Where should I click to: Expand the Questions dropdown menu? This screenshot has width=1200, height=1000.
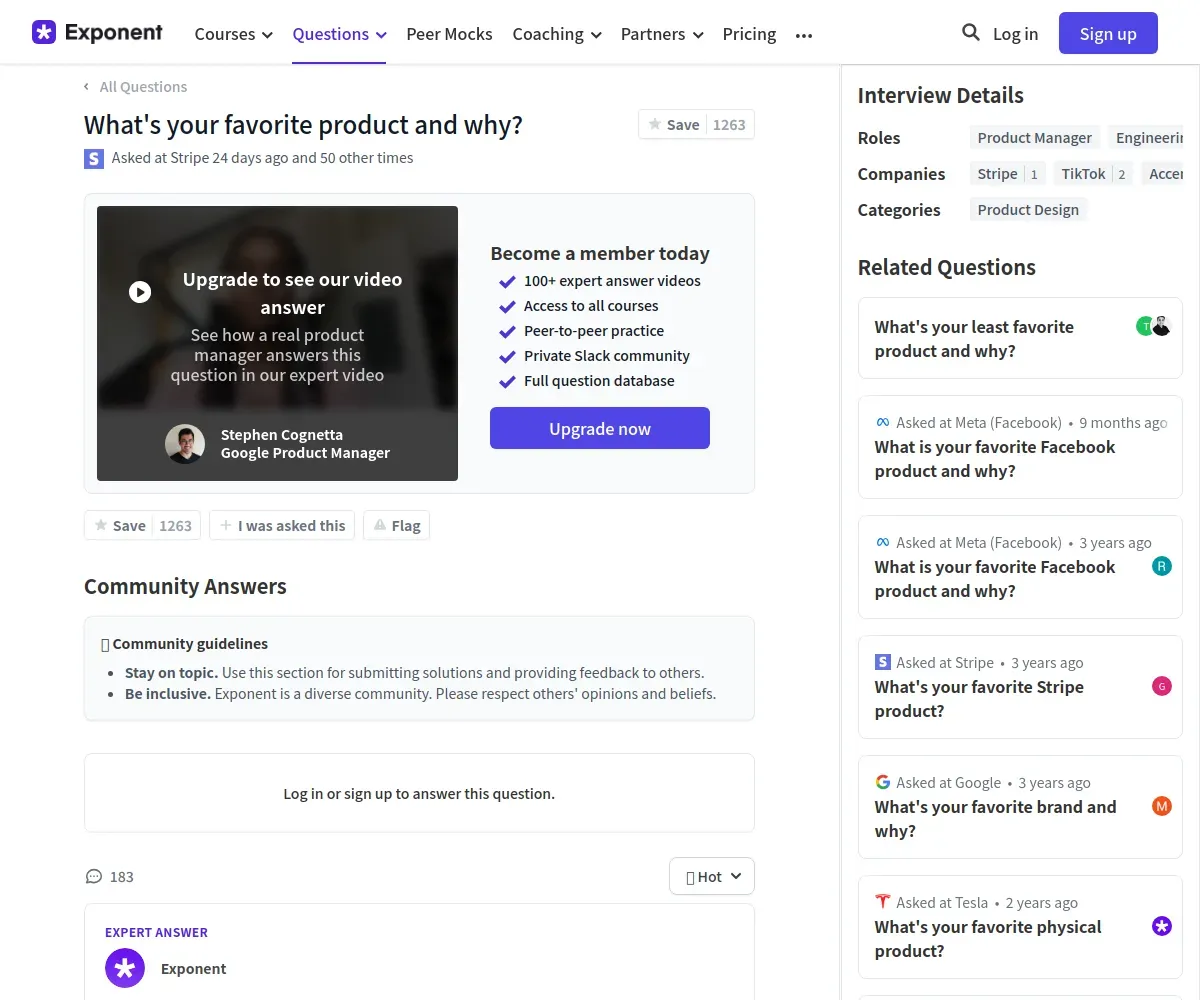point(339,34)
